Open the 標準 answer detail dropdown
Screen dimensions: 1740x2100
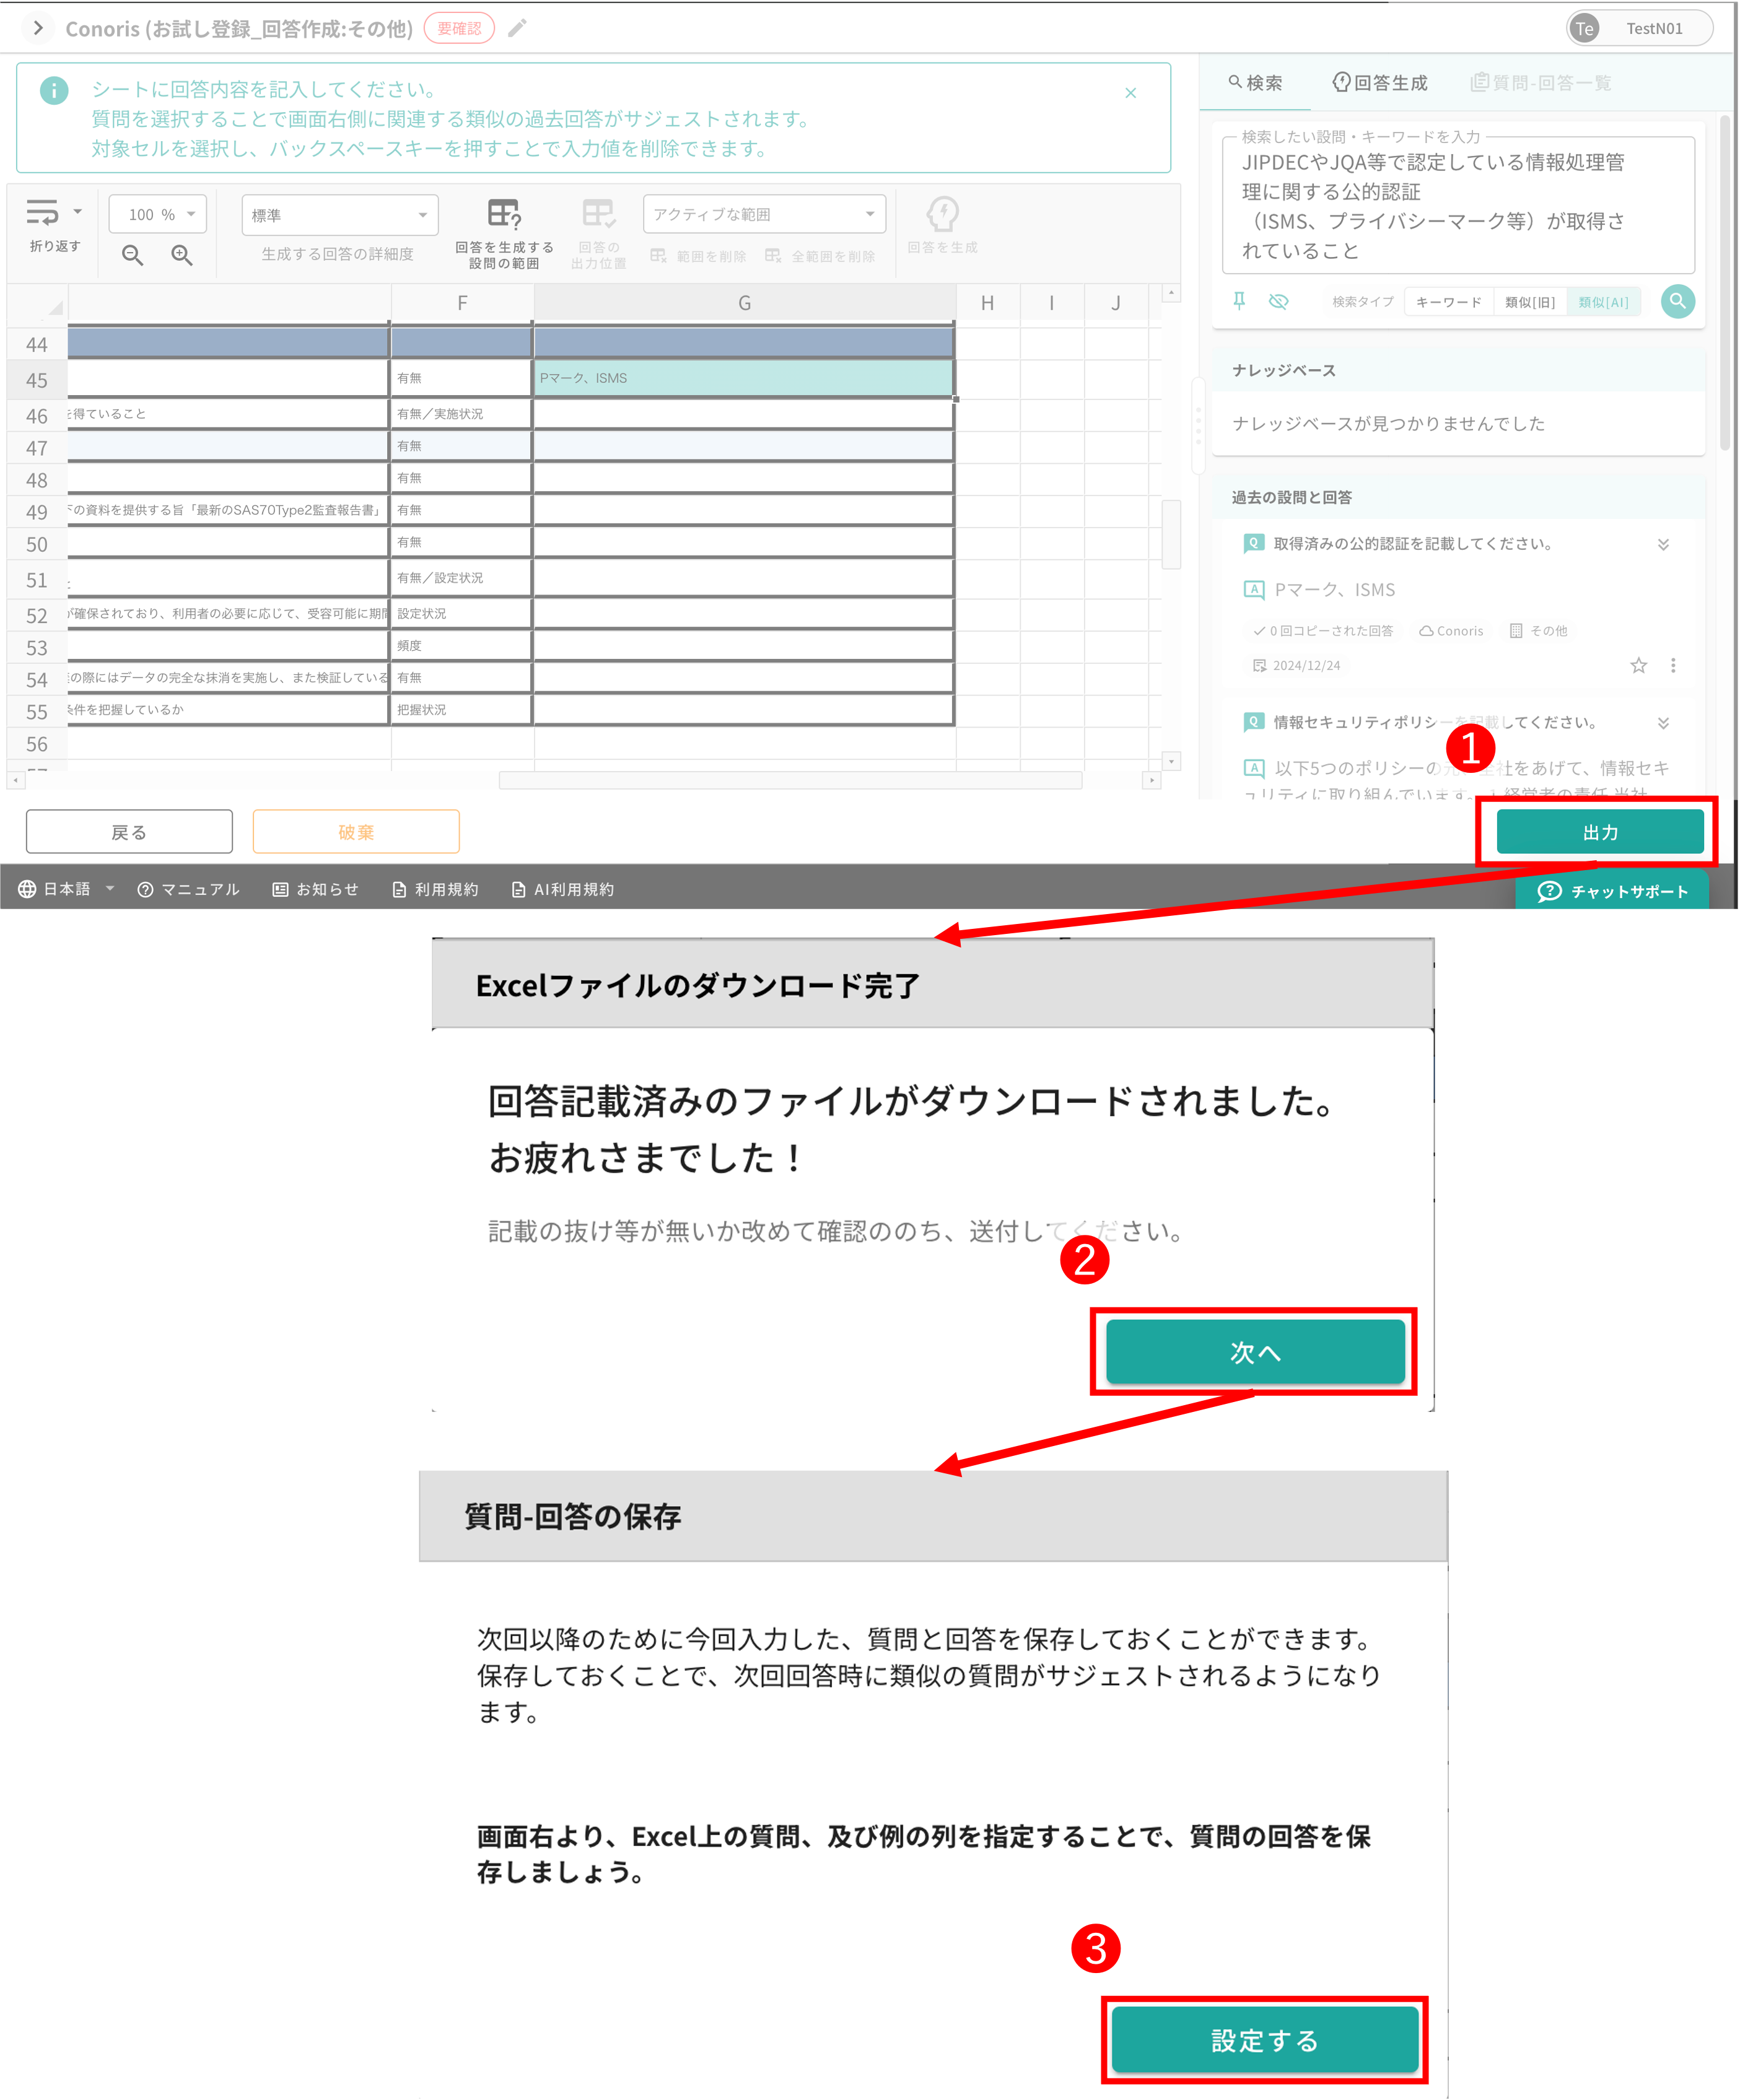click(339, 214)
